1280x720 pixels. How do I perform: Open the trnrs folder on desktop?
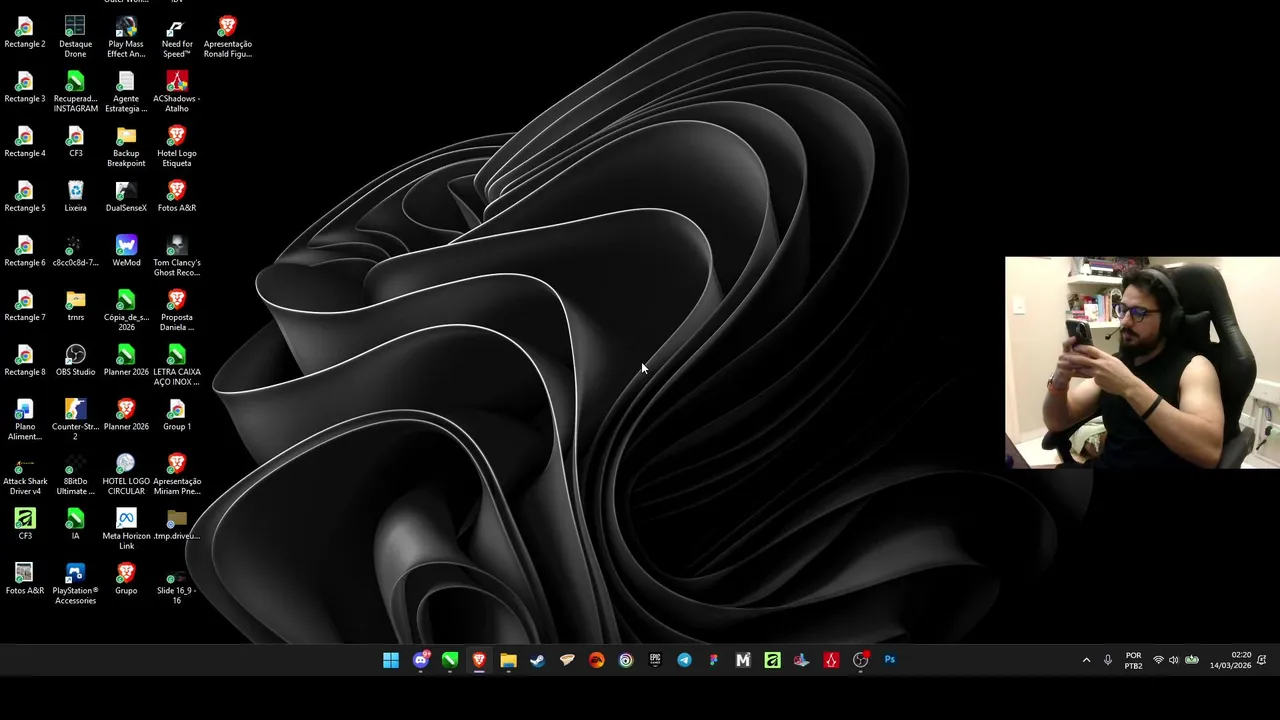click(75, 305)
